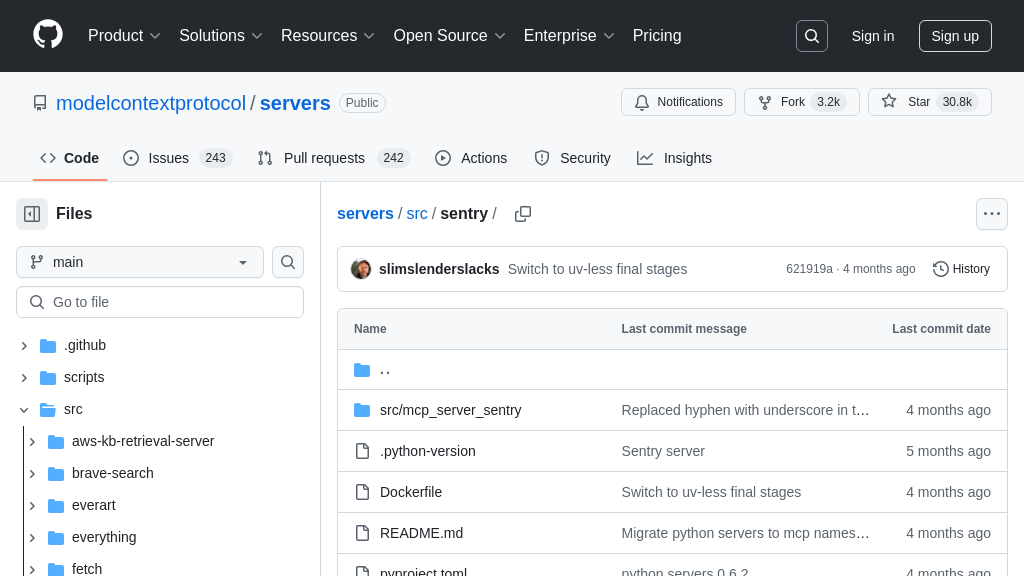Screen dimensions: 1024x576
Task: Open the search magnifier in header
Action: (x=811, y=36)
